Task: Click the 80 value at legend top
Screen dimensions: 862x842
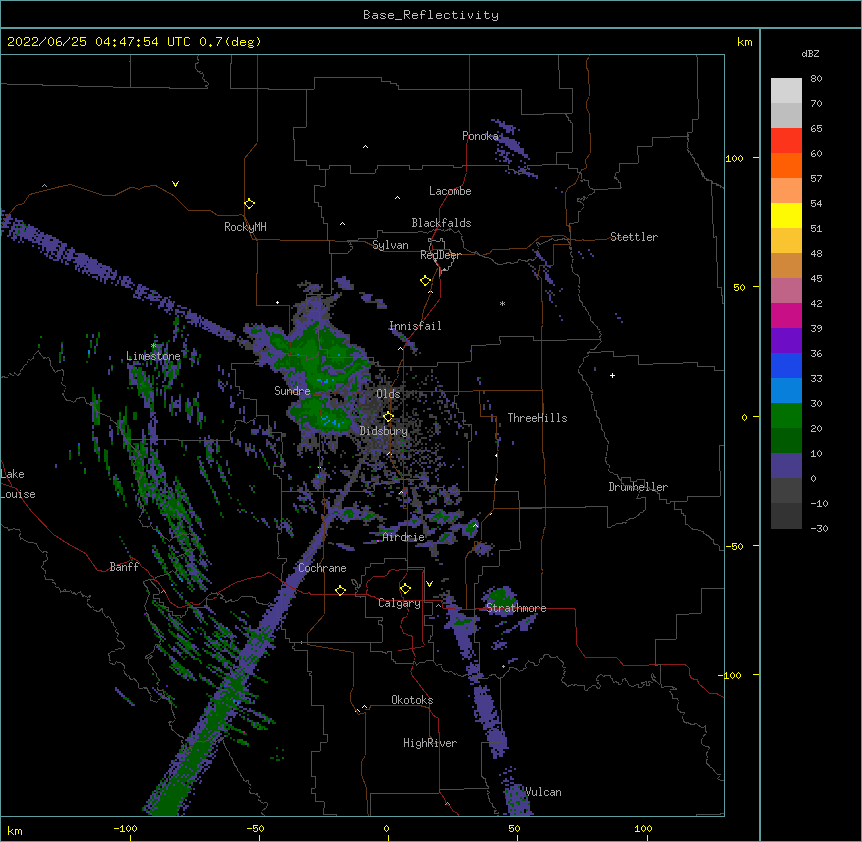Action: [x=816, y=79]
